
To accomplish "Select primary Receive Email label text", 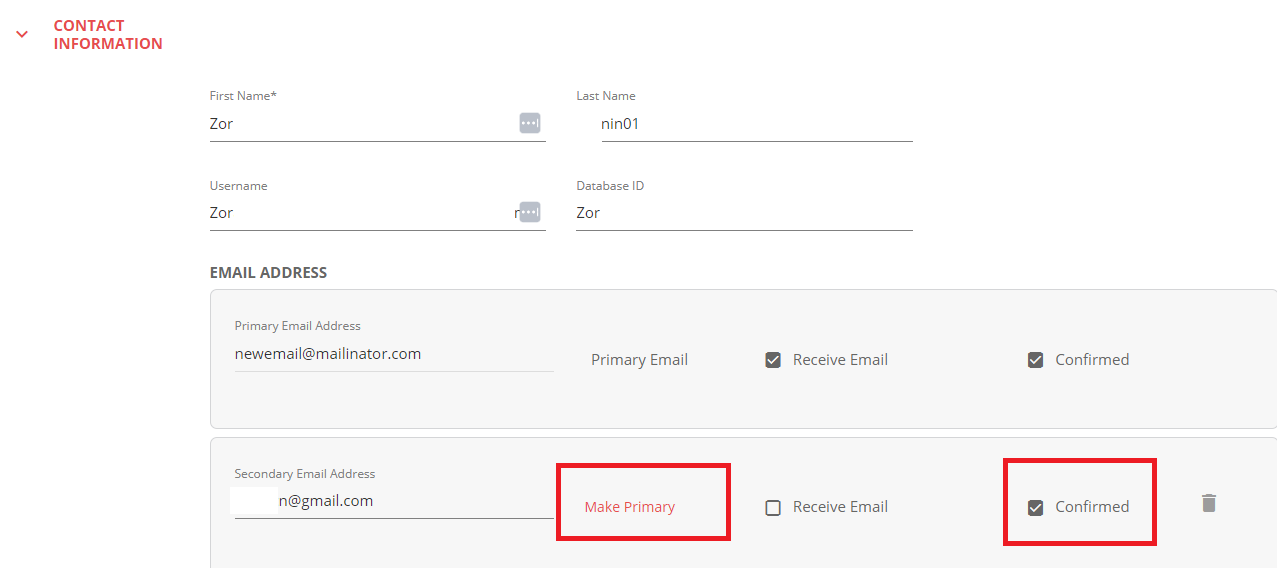I will pos(840,360).
